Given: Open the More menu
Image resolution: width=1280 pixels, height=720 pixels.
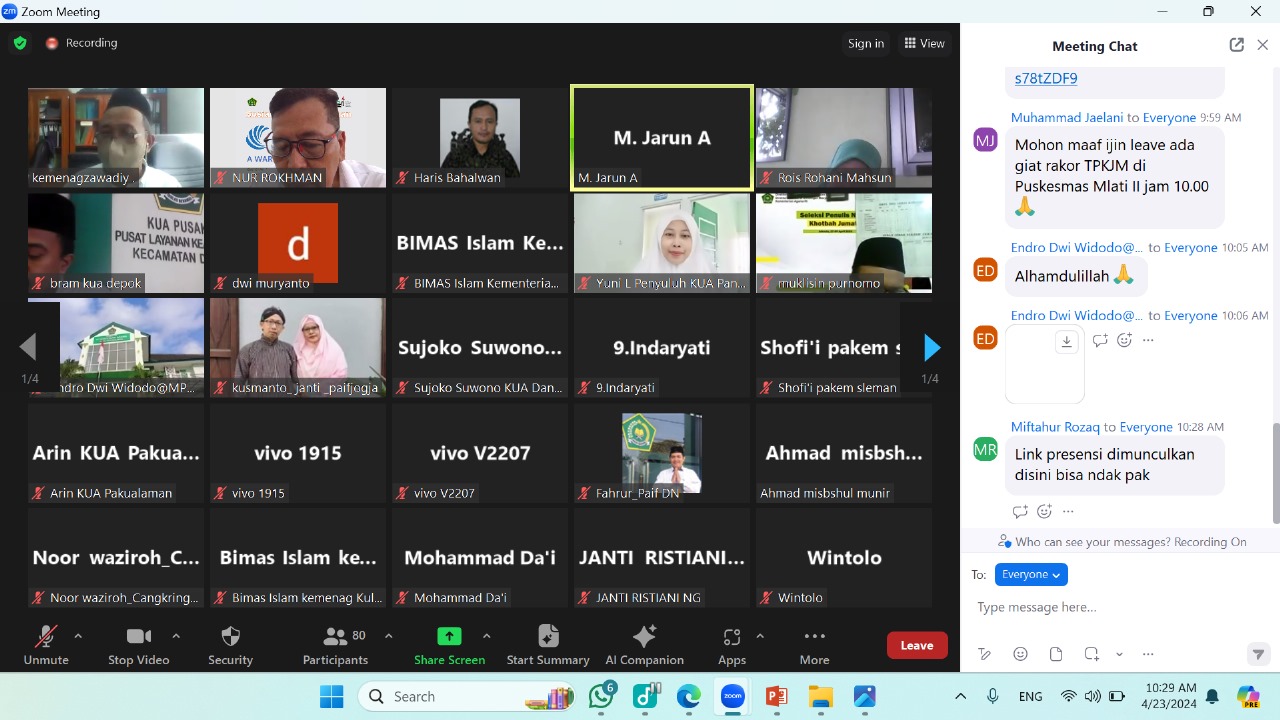Looking at the screenshot, I should click(x=814, y=645).
